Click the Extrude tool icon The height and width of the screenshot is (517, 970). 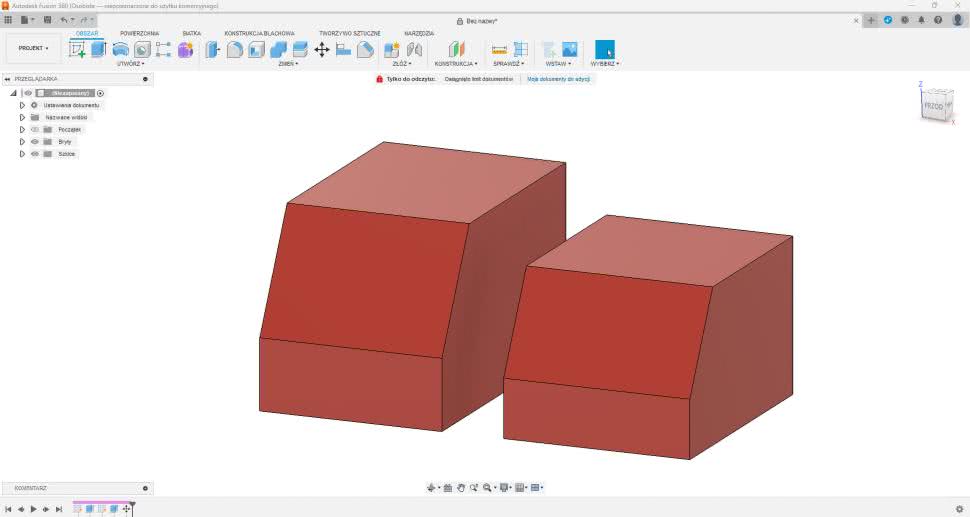tap(98, 49)
